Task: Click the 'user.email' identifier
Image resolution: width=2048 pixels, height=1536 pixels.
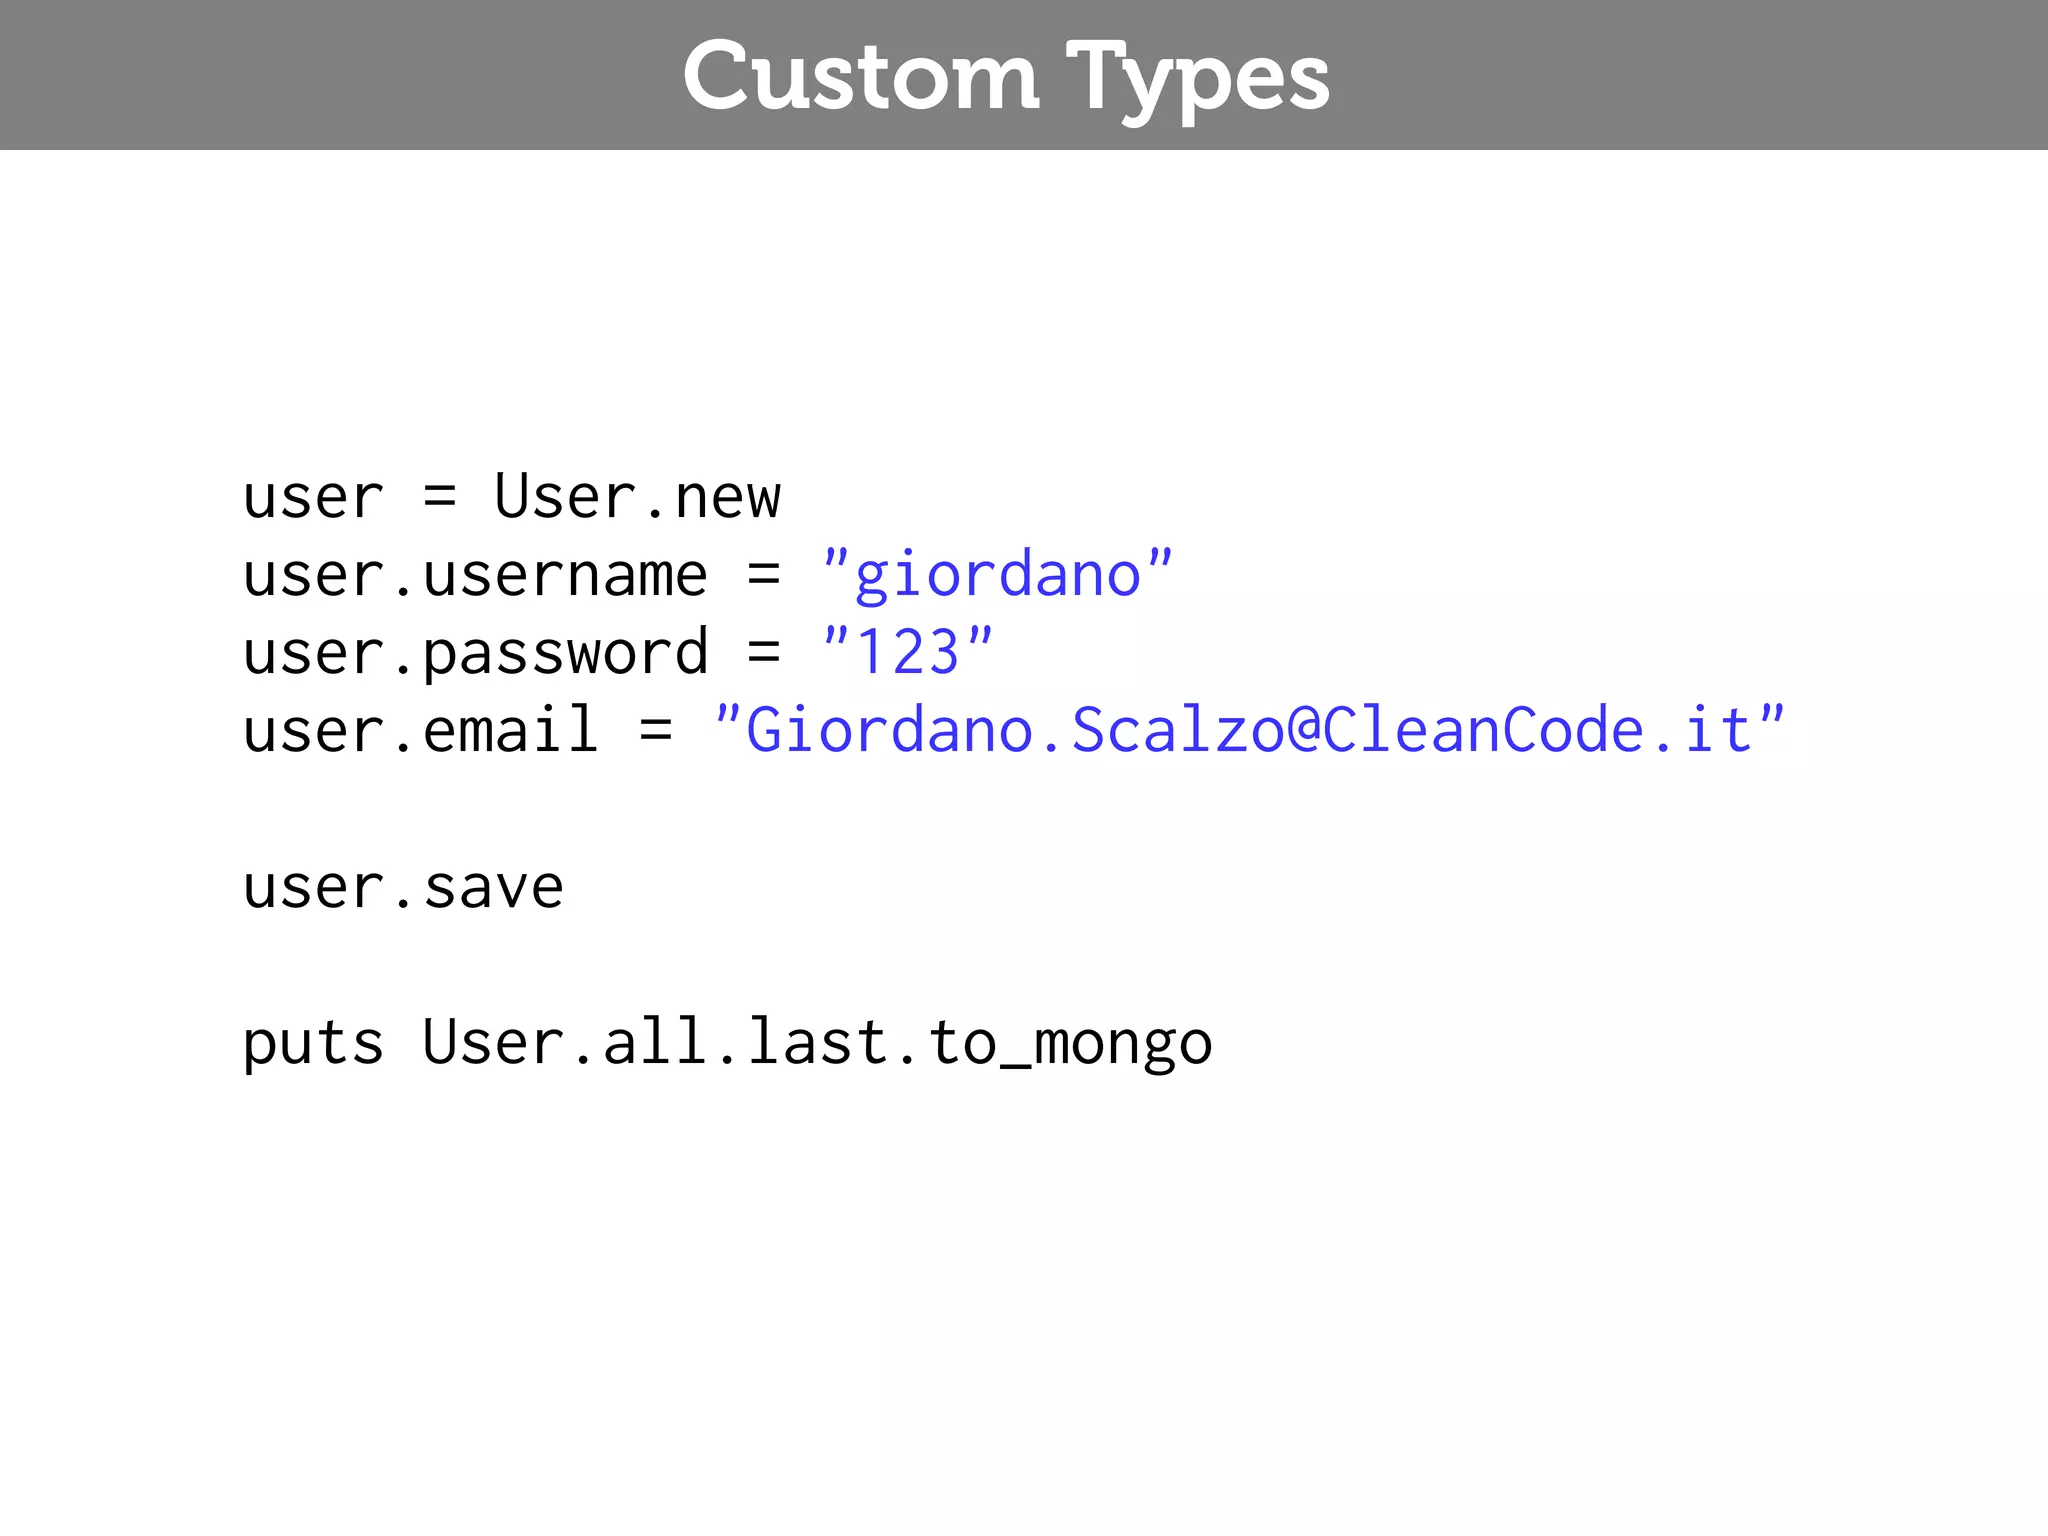Action: [x=421, y=729]
